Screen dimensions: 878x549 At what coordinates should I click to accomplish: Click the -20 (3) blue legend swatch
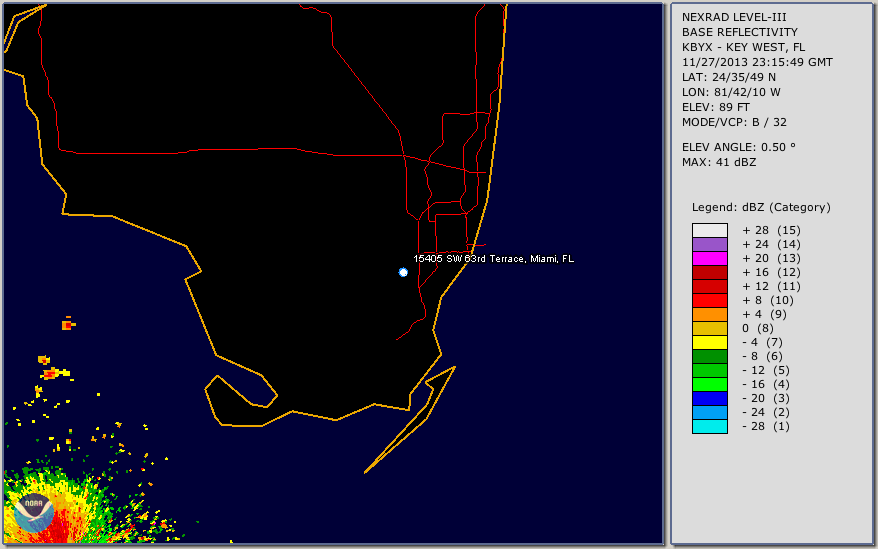[x=709, y=398]
